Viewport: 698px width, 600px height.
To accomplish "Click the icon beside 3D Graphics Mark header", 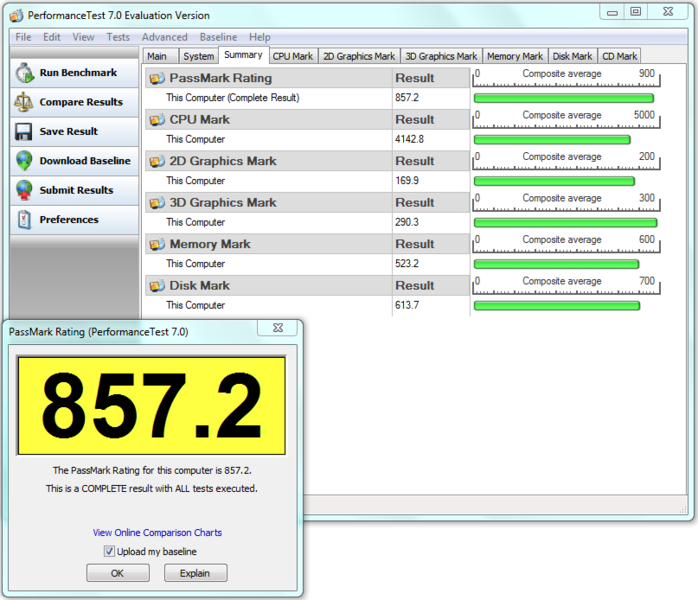I will [x=157, y=203].
